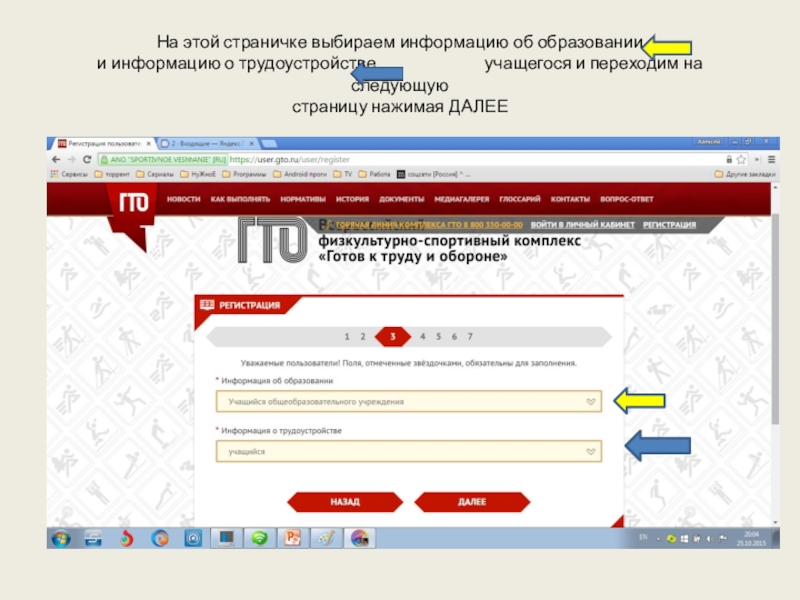The image size is (800, 600).
Task: Open the НуЖноЕ bookmarks folder
Action: [197, 174]
